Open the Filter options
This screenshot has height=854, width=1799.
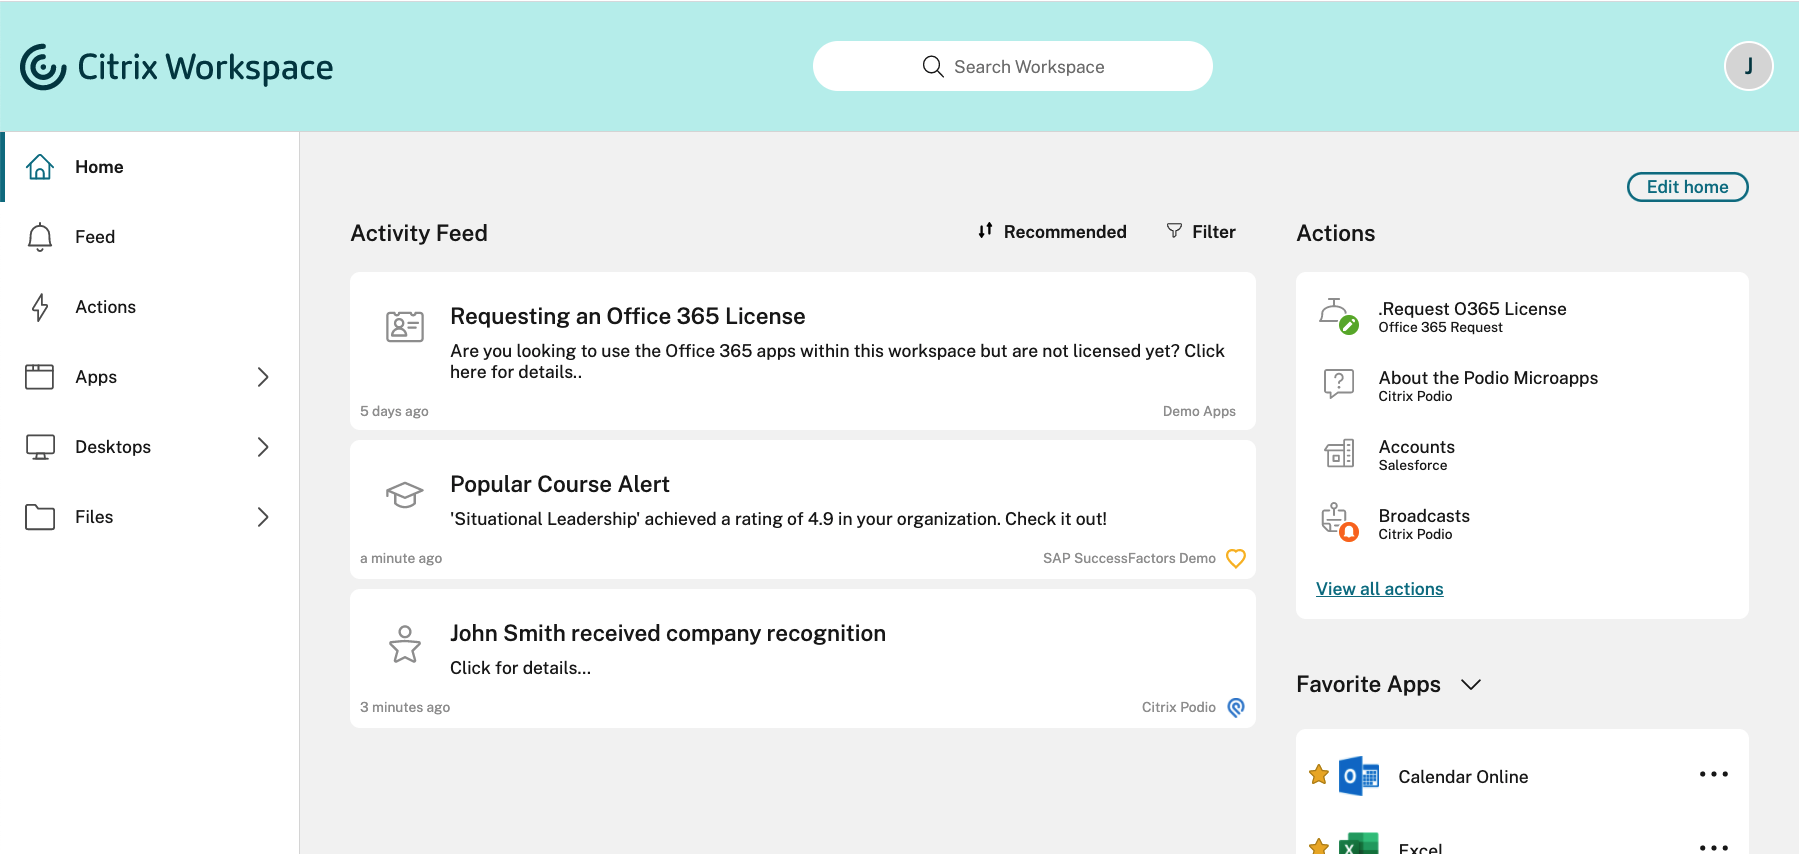1201,232
